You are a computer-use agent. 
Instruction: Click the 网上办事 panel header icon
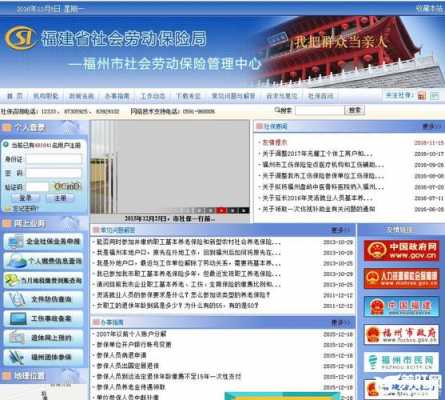point(7,224)
